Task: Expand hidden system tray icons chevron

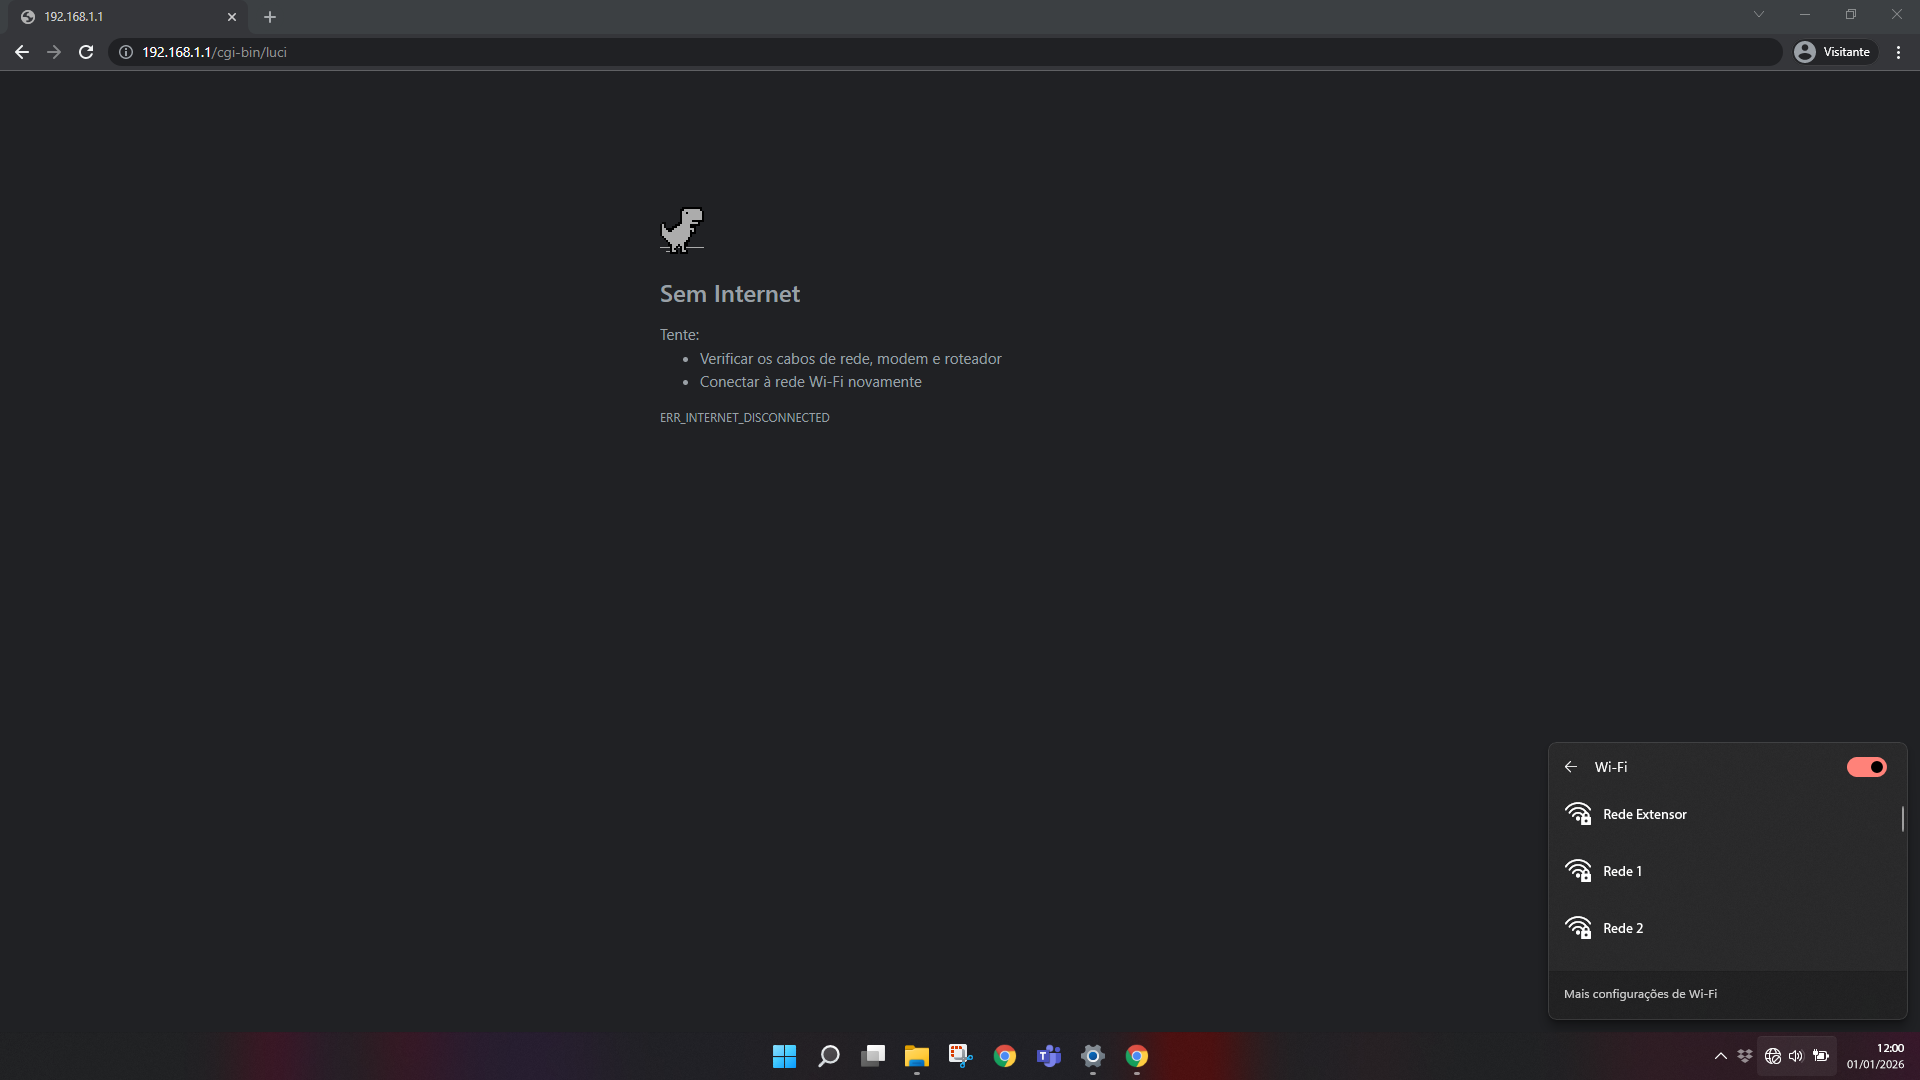Action: pyautogui.click(x=1721, y=1056)
